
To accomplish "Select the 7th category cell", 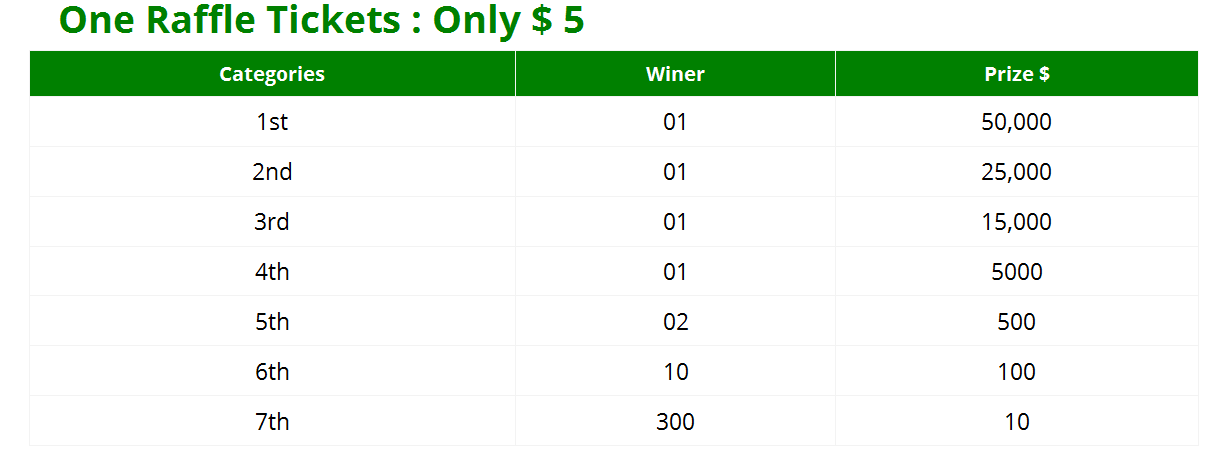I will click(x=272, y=422).
